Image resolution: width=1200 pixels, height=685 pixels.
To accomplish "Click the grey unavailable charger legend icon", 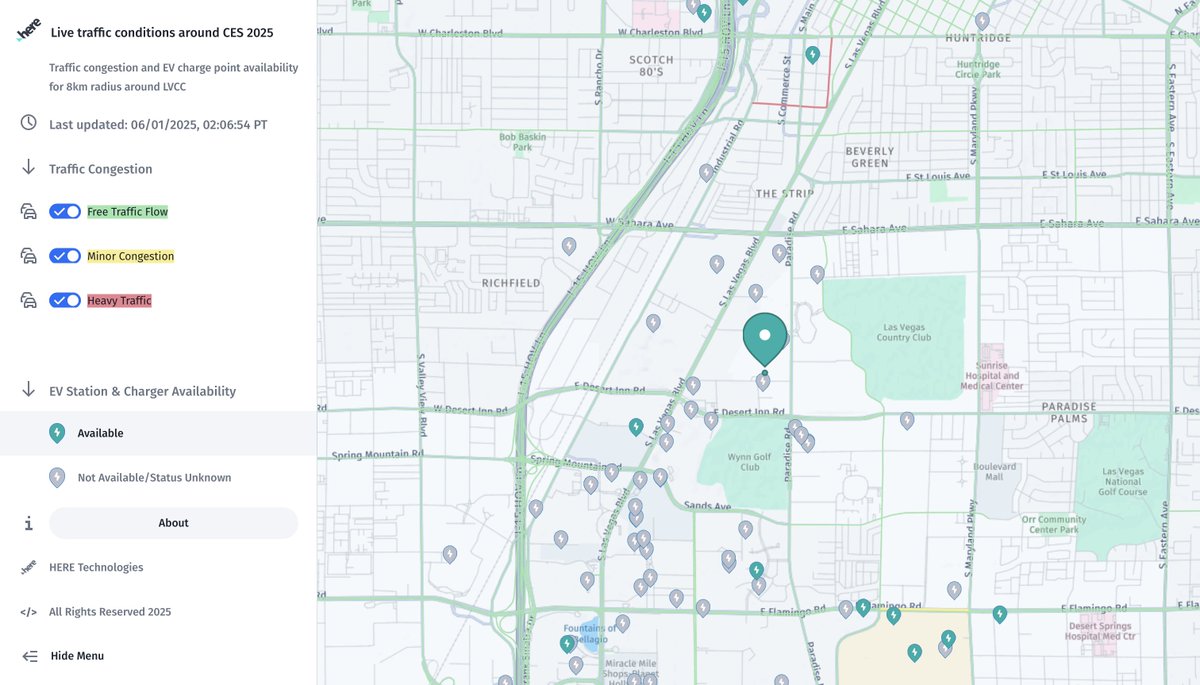I will (57, 477).
